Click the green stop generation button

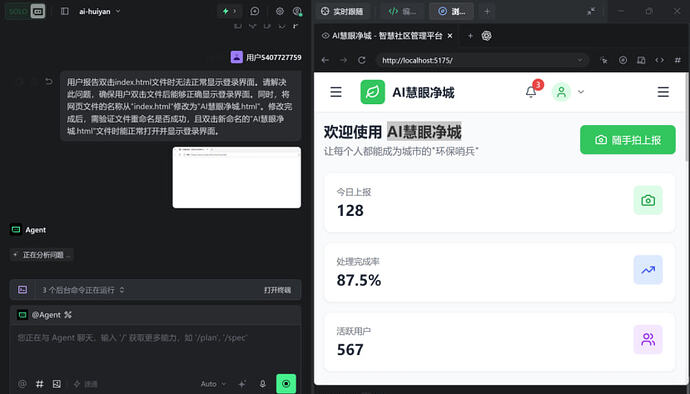[x=286, y=383]
